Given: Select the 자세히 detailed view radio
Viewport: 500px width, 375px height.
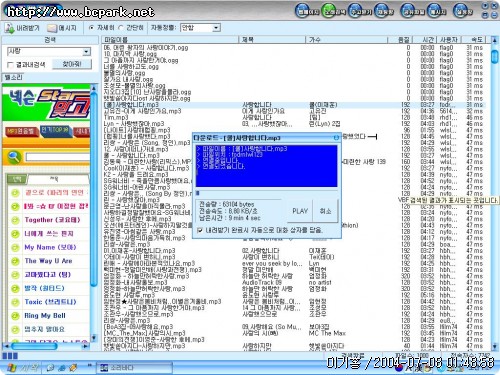Looking at the screenshot, I should (92, 28).
